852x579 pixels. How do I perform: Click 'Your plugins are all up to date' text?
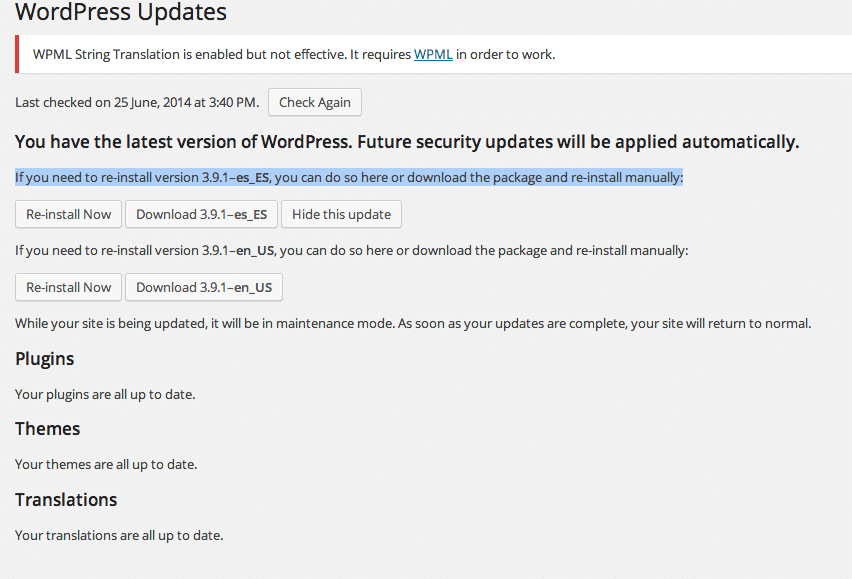coord(105,394)
